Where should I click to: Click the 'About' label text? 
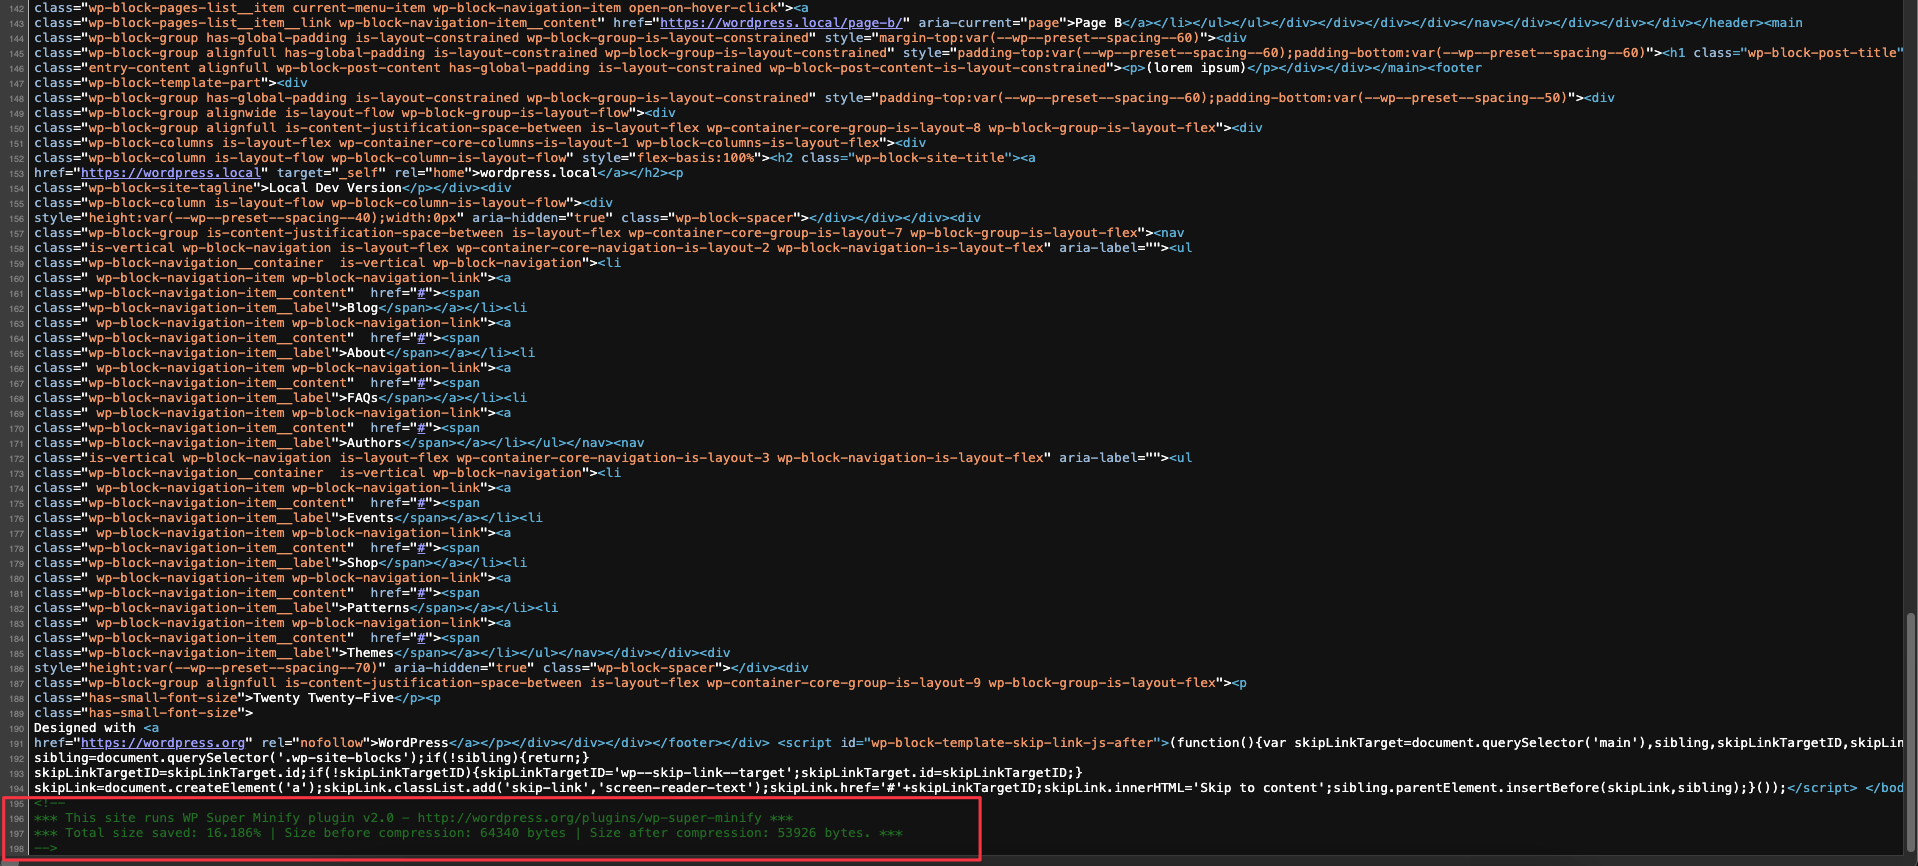[x=366, y=352]
